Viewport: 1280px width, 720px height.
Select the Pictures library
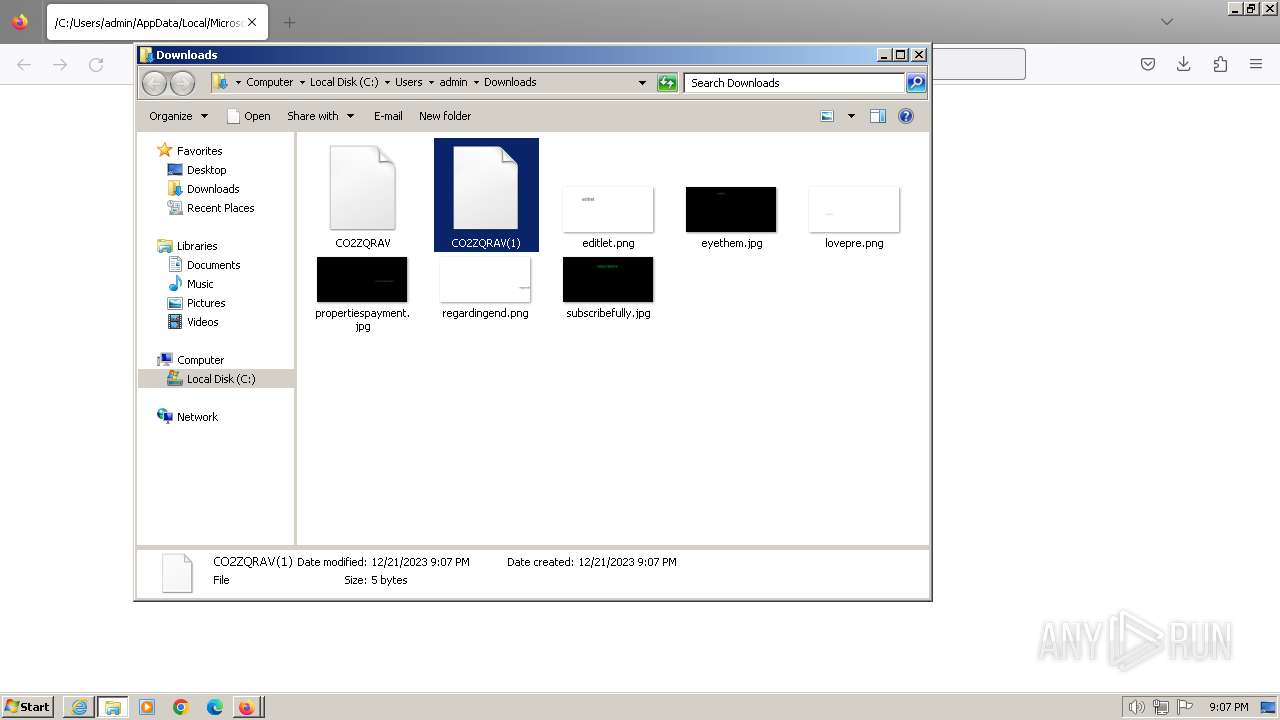pos(206,303)
